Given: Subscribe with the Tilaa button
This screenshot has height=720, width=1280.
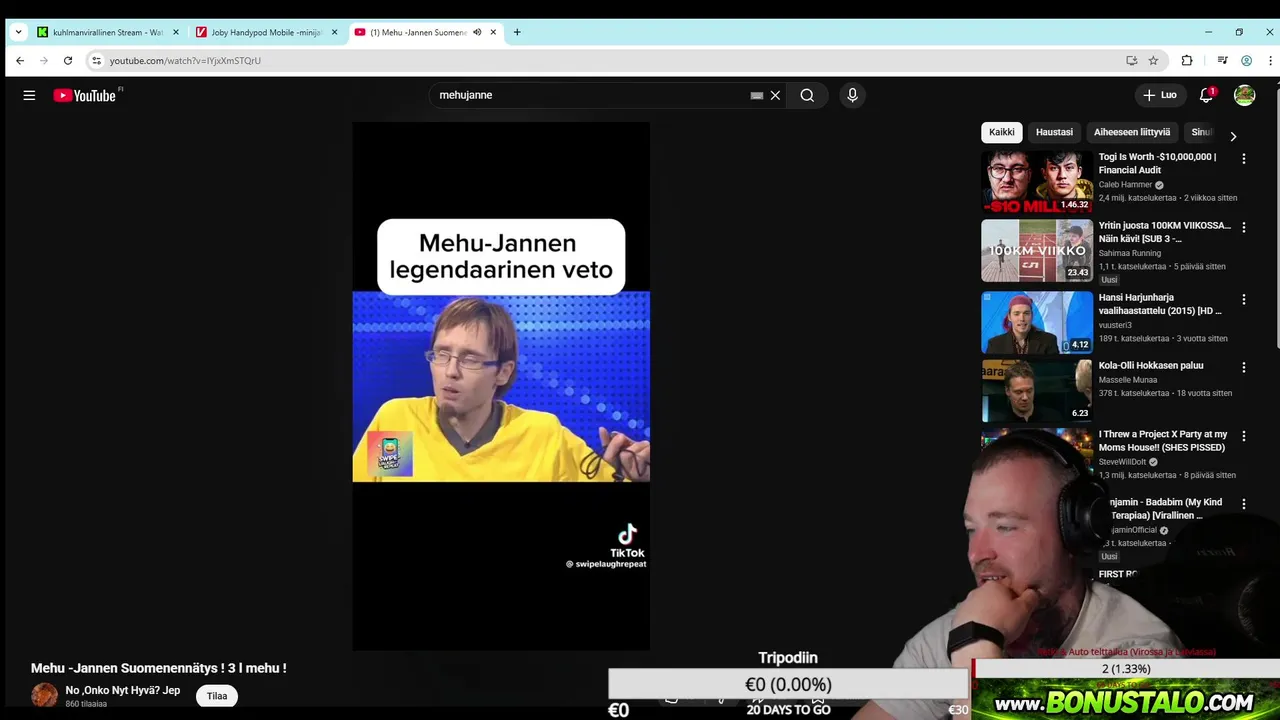Looking at the screenshot, I should pyautogui.click(x=217, y=696).
